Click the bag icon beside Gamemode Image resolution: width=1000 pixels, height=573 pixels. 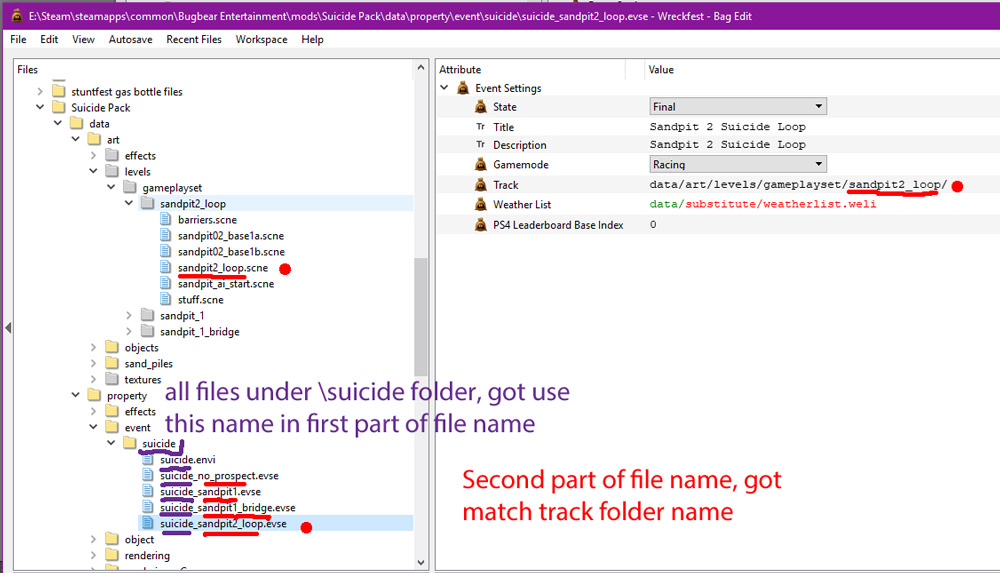pos(481,165)
